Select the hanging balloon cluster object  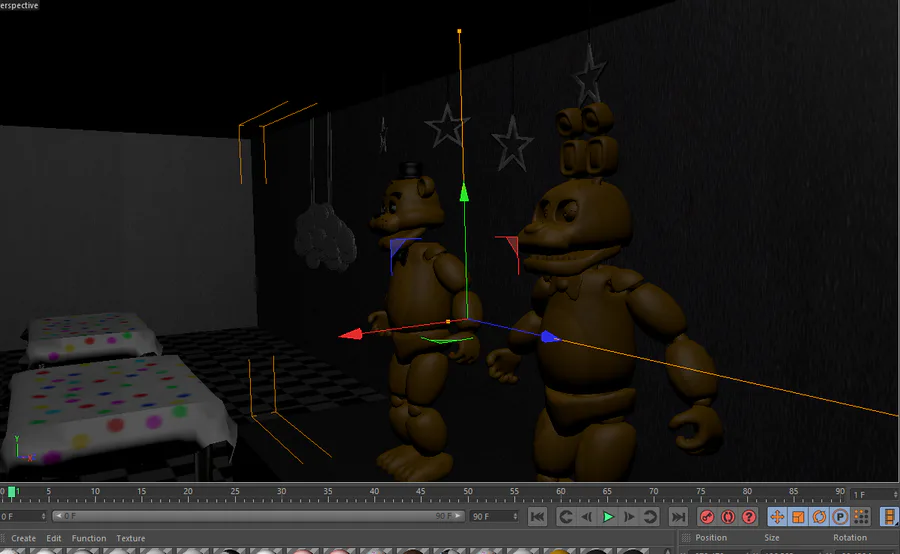[x=325, y=237]
